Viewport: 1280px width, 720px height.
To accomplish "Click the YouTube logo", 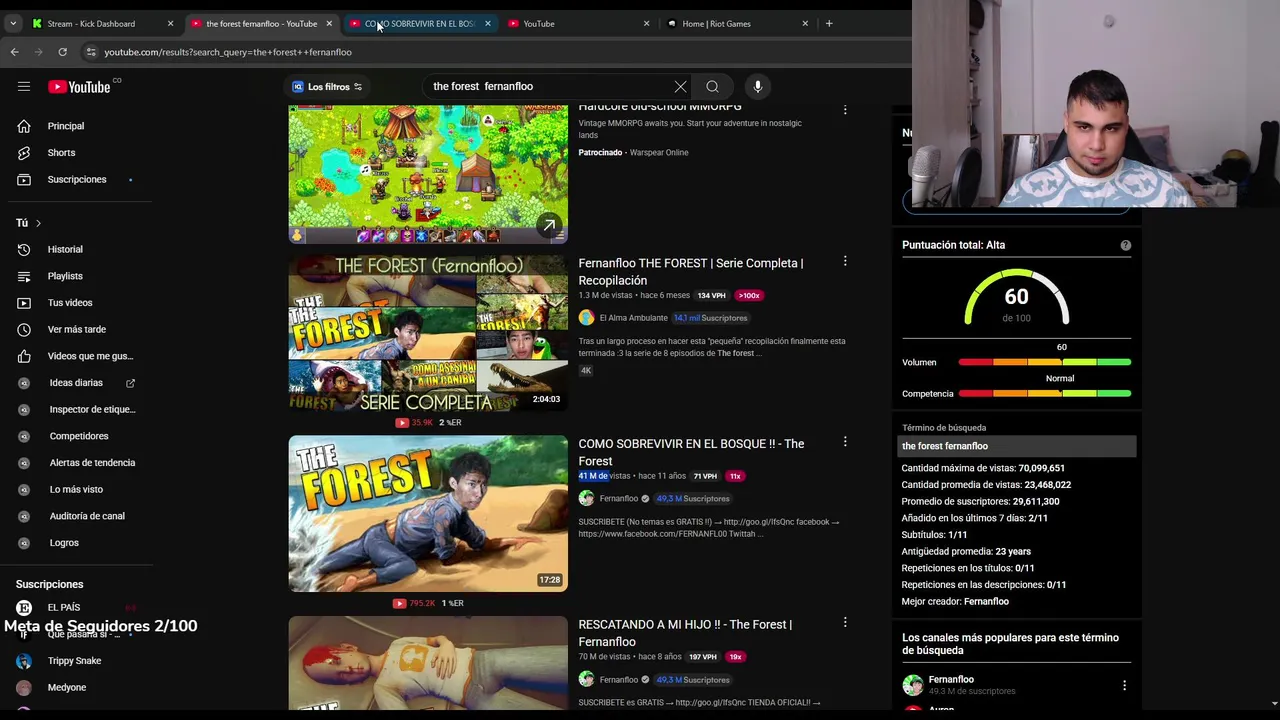I will [x=80, y=87].
